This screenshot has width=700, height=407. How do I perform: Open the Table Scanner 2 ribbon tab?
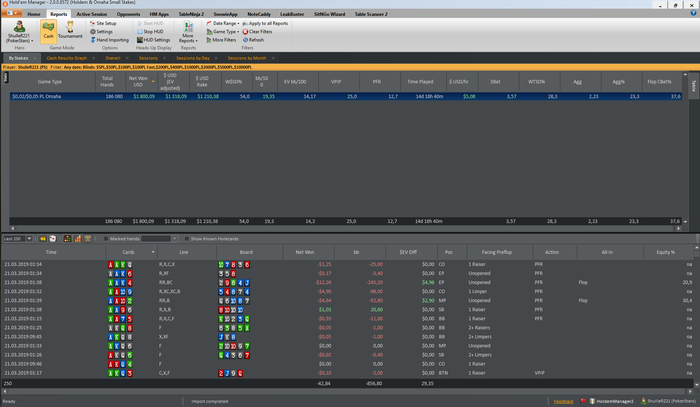pyautogui.click(x=371, y=14)
